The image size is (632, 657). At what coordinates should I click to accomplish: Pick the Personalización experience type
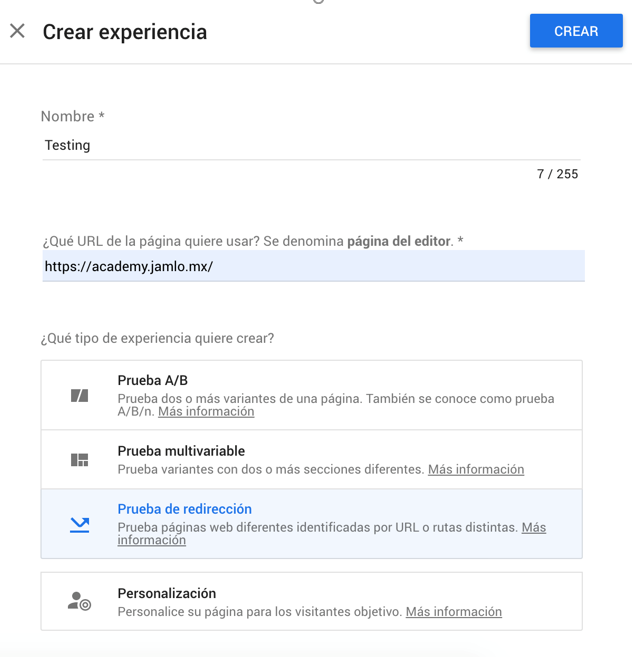coord(166,593)
